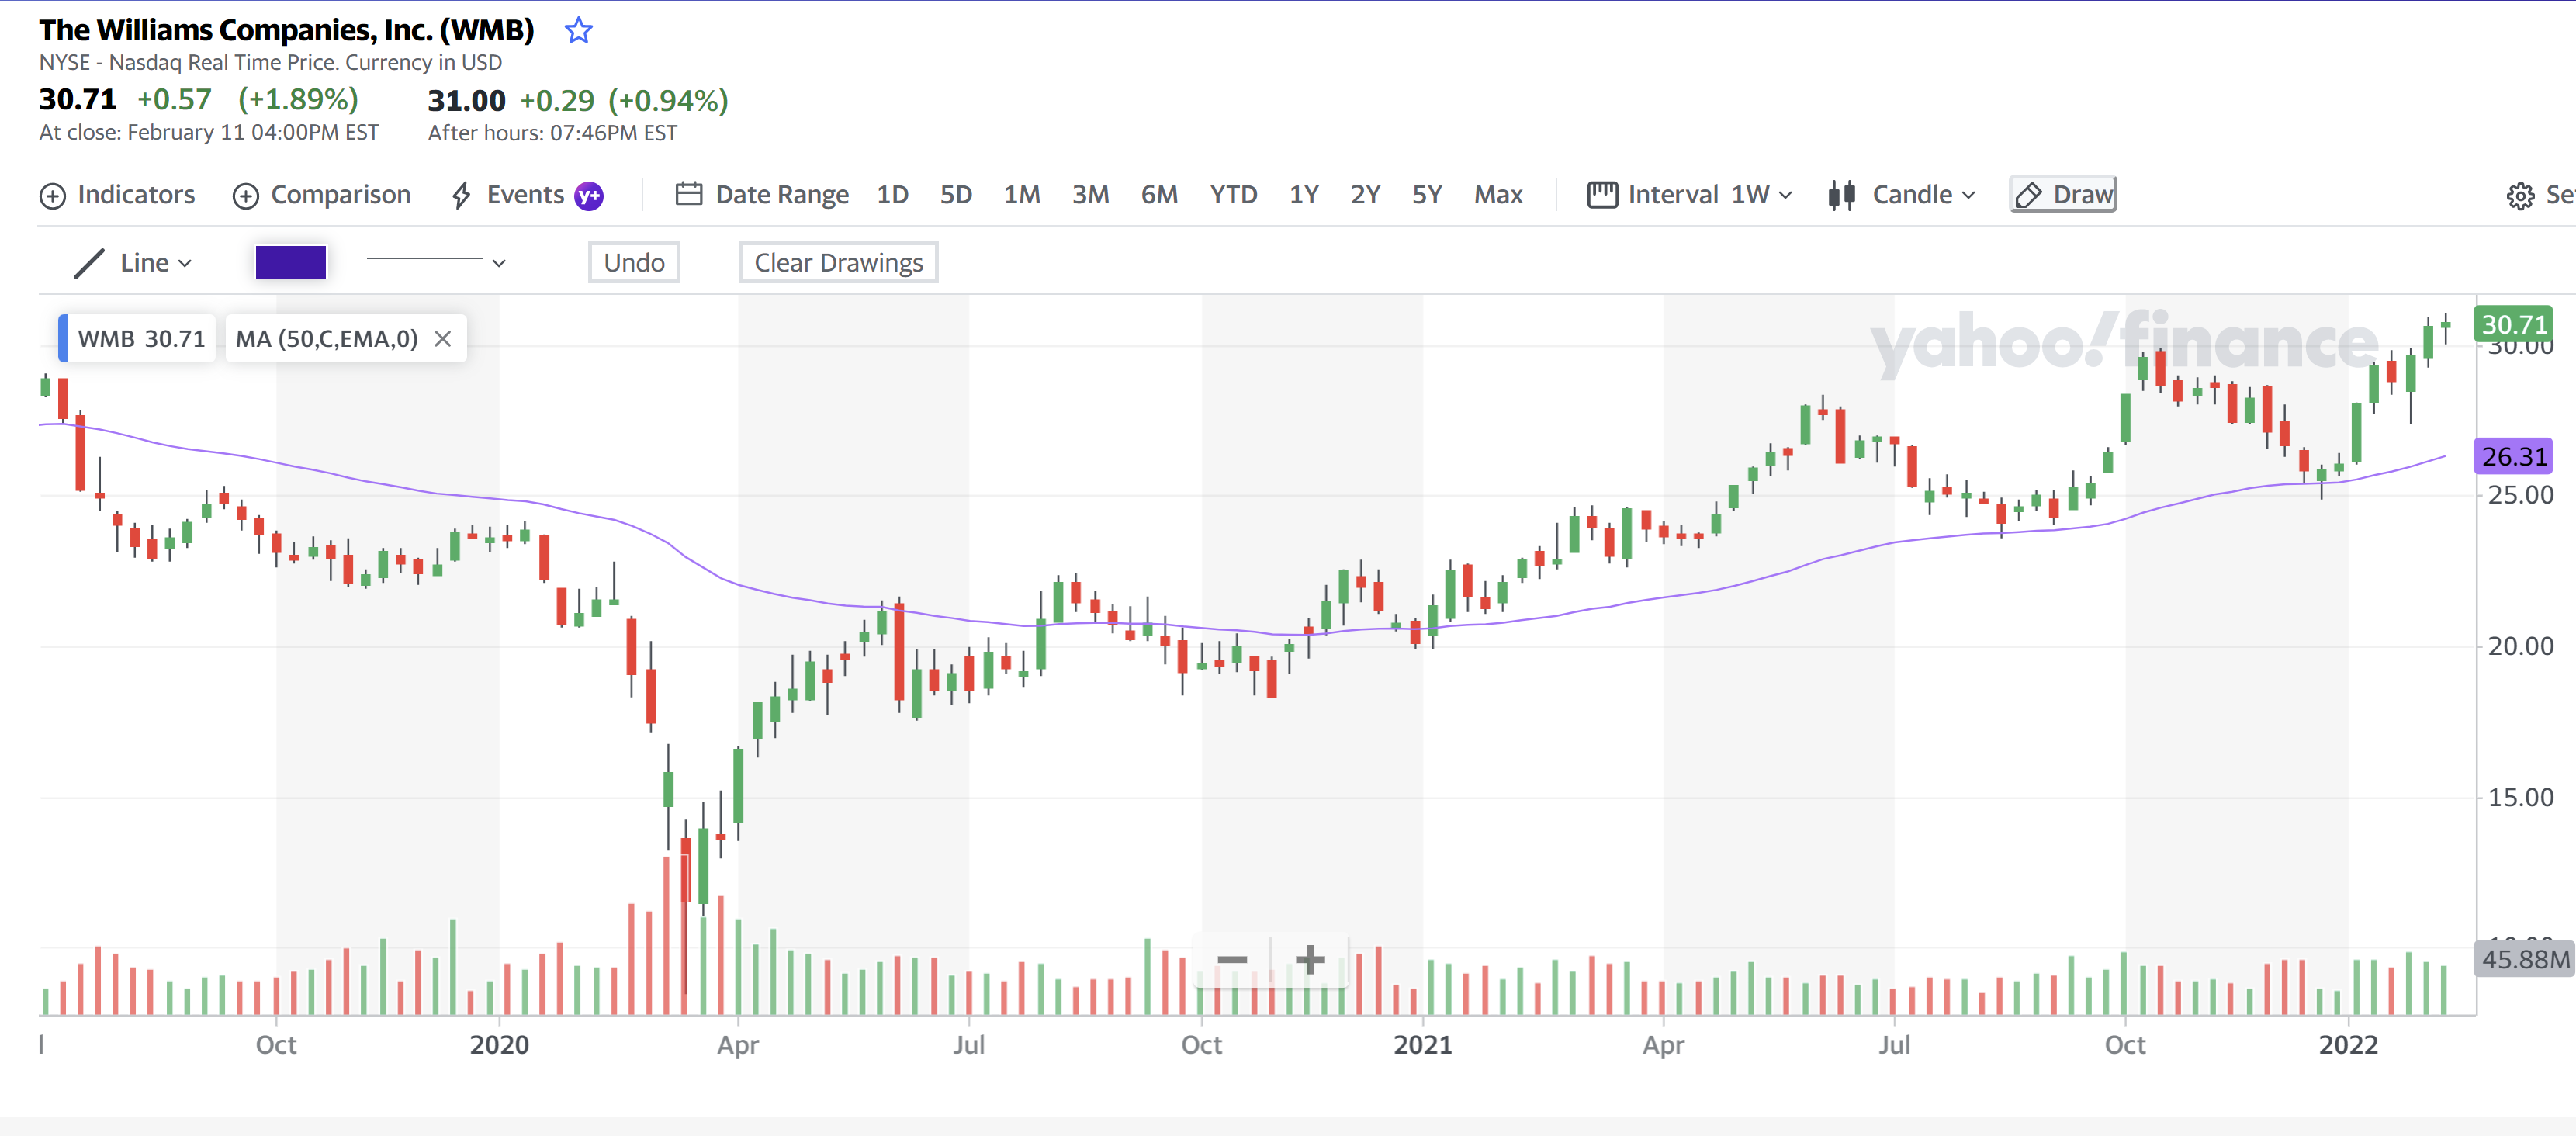Expand the line style dropdown
This screenshot has width=2576, height=1136.
point(436,262)
